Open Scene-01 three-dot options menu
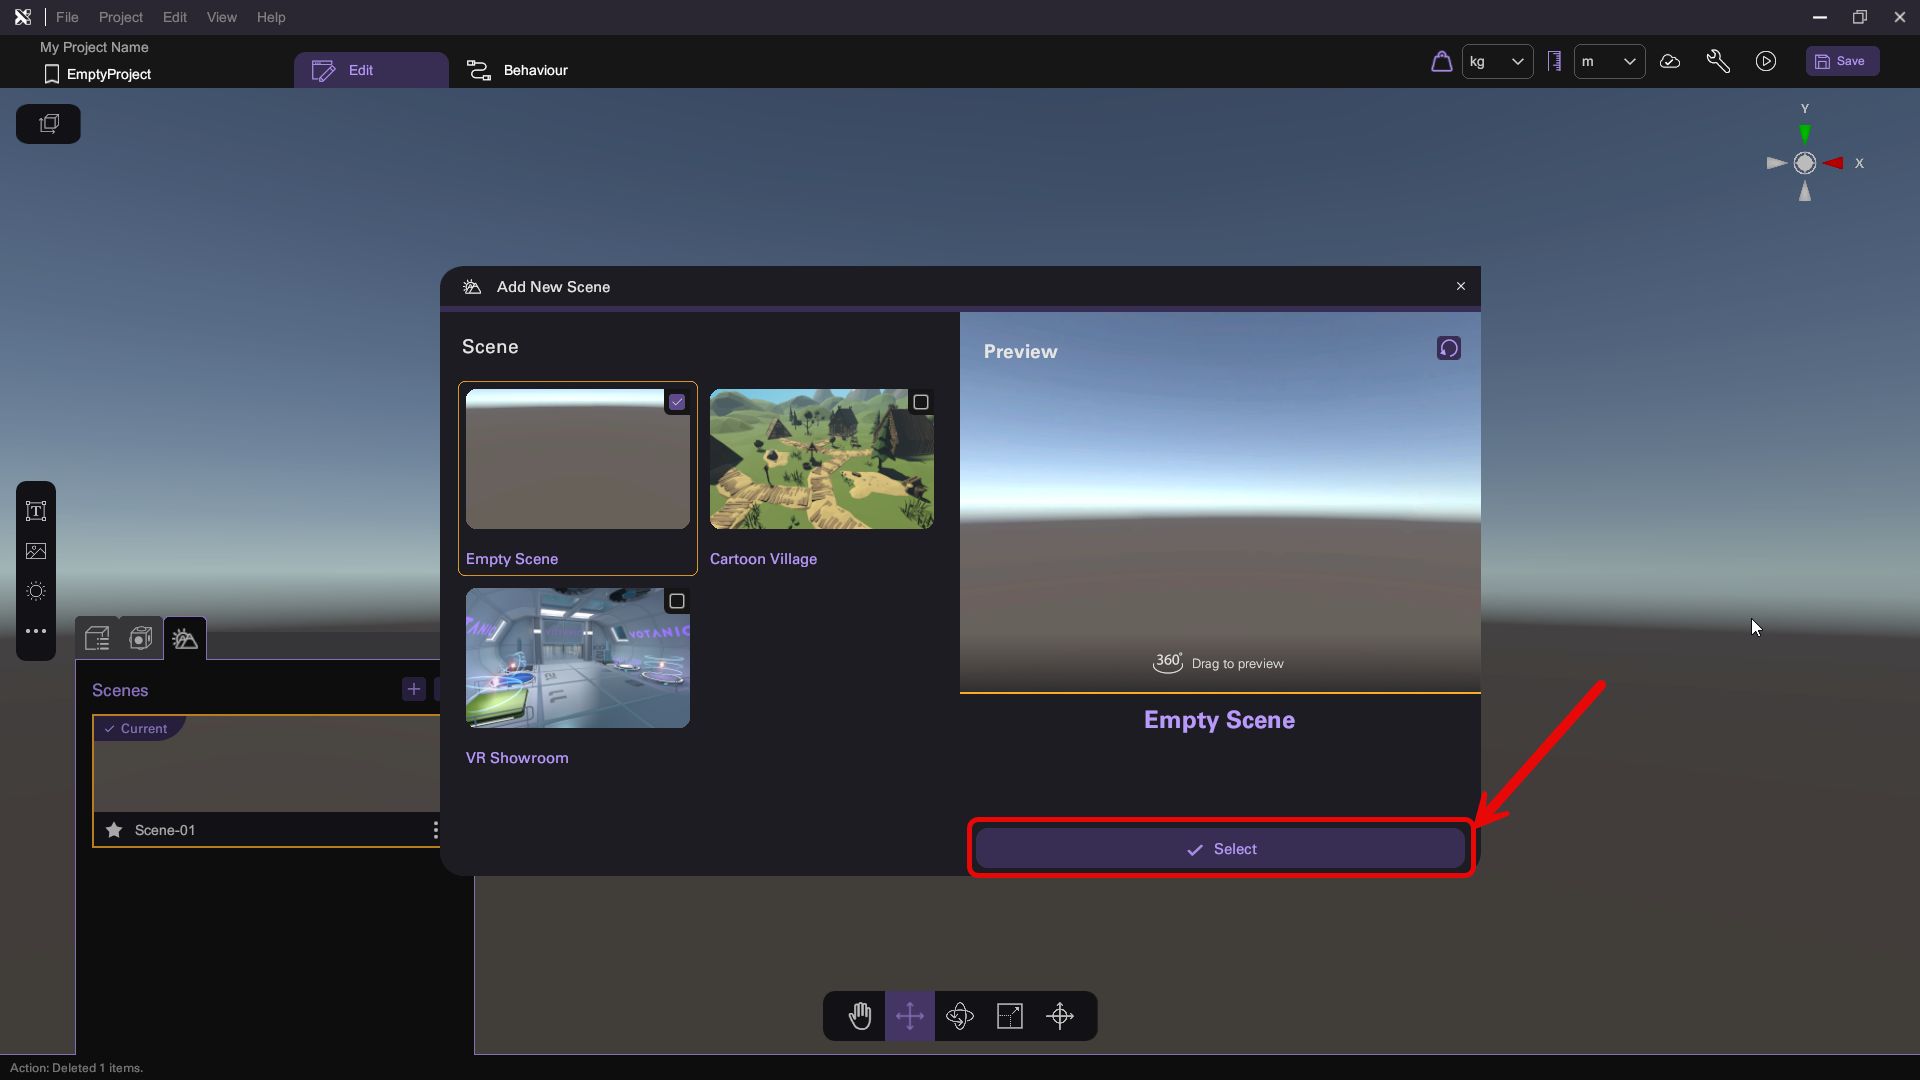1920x1080 pixels. [x=435, y=830]
